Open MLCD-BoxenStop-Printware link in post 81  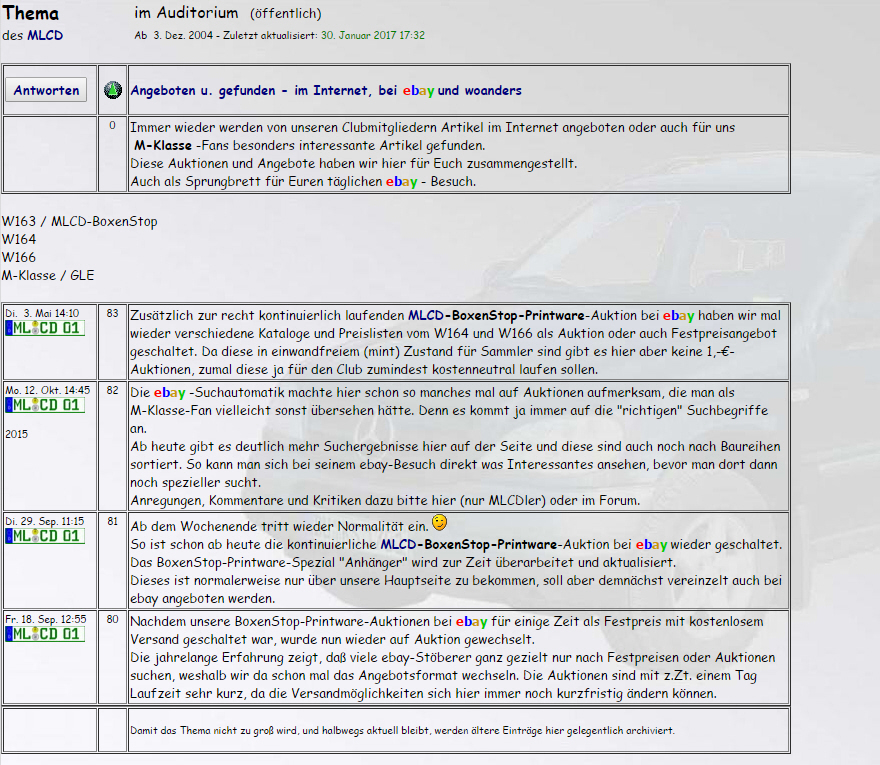point(469,544)
